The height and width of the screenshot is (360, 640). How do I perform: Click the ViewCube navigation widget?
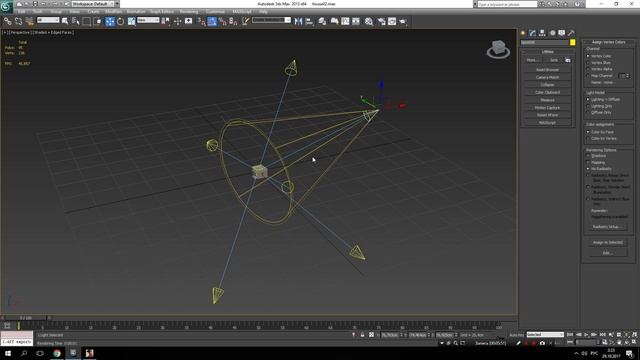tap(498, 49)
